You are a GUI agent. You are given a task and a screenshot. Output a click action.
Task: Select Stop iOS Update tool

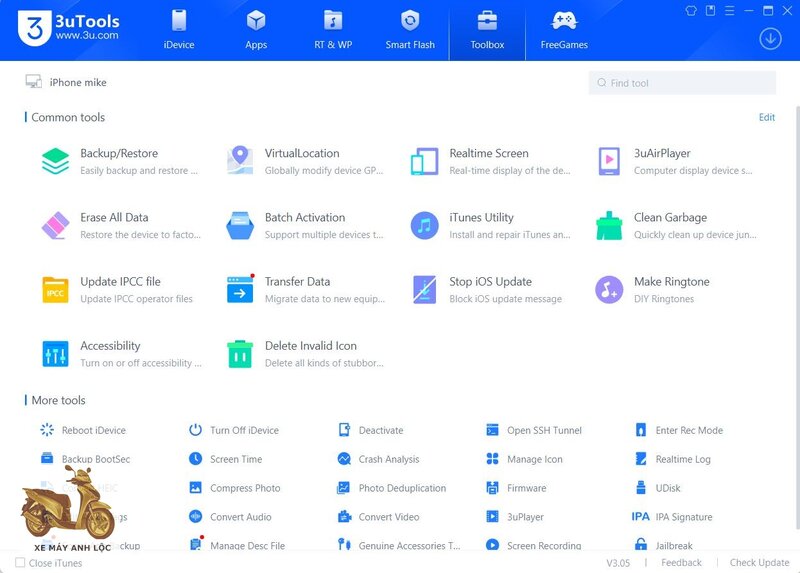486,290
